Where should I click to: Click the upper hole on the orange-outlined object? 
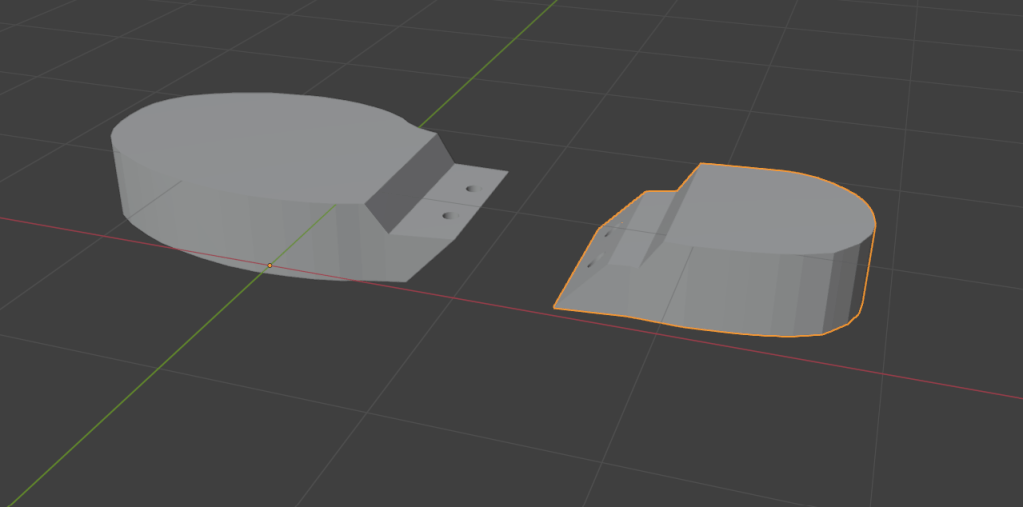tap(606, 234)
